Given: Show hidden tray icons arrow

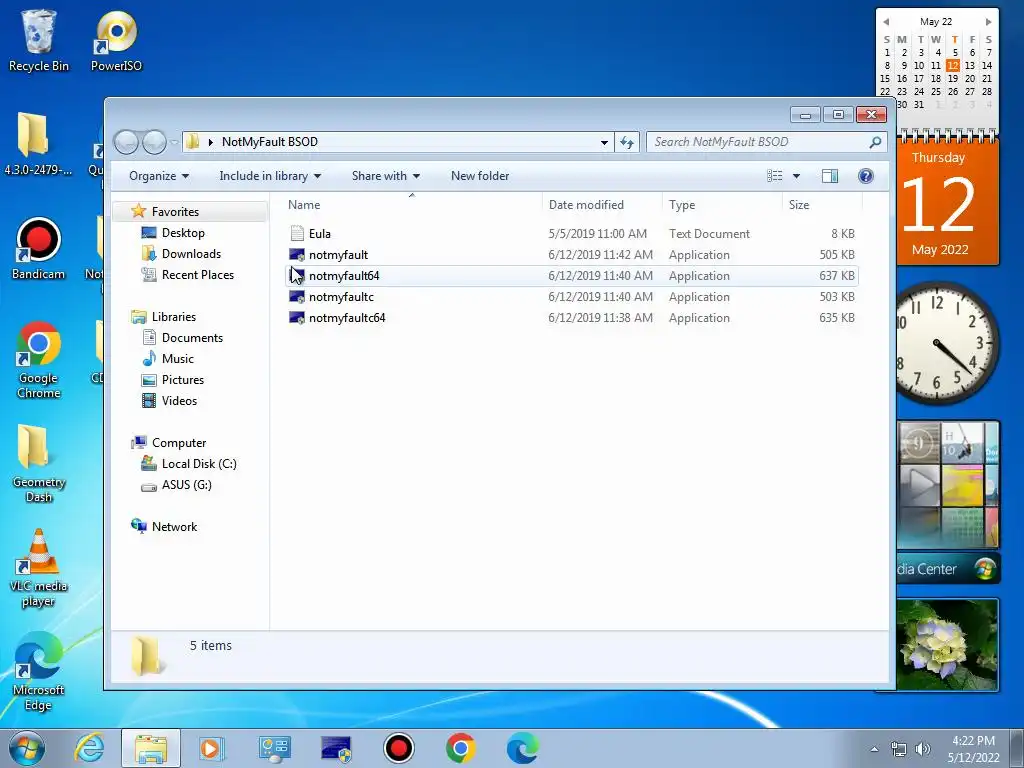Looking at the screenshot, I should (x=874, y=749).
